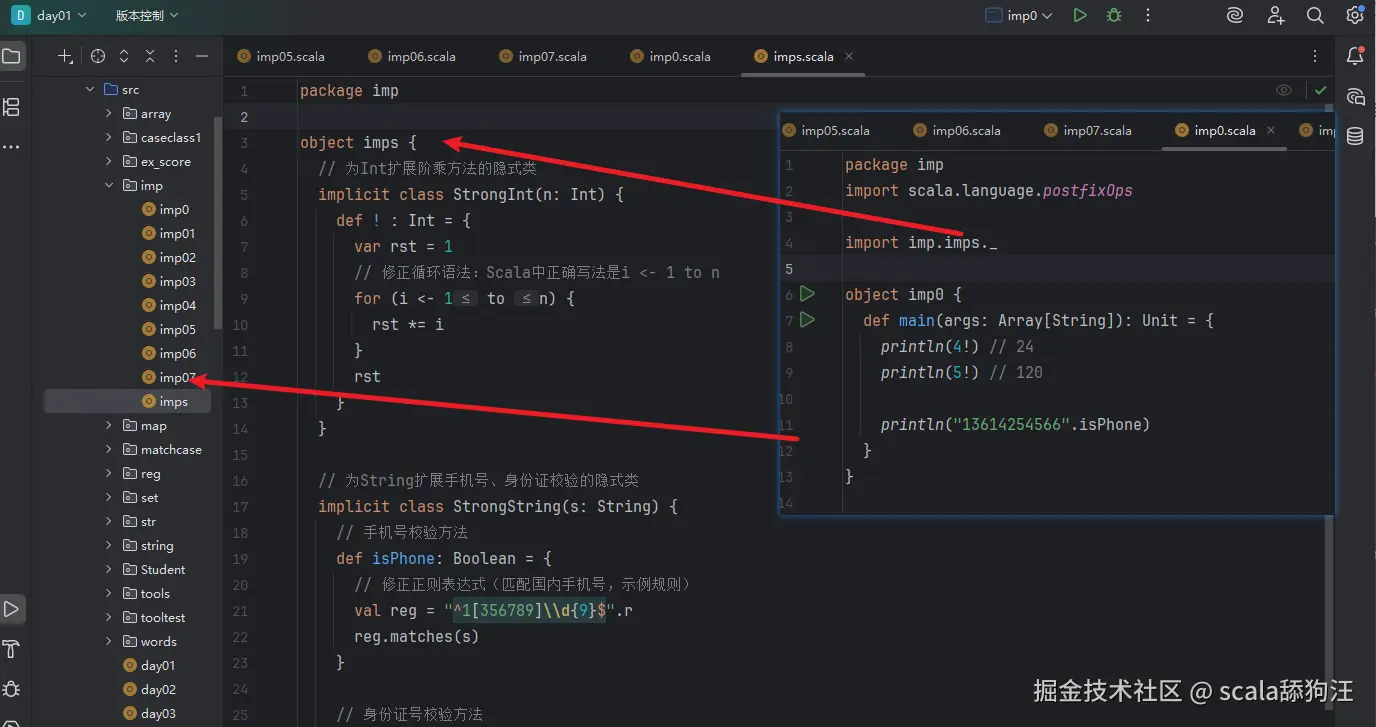Click the 'package imp' line in main editor
The width and height of the screenshot is (1376, 727).
click(349, 90)
